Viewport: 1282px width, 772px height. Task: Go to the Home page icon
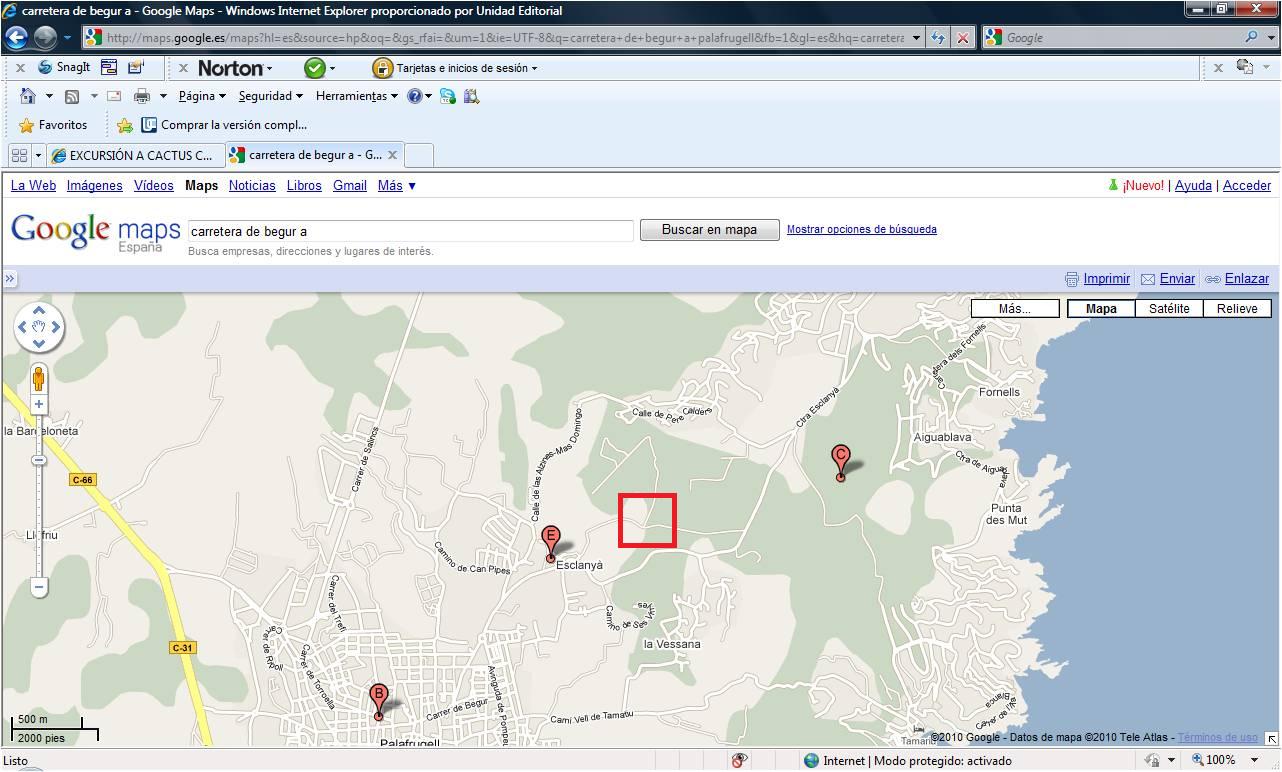pyautogui.click(x=28, y=96)
